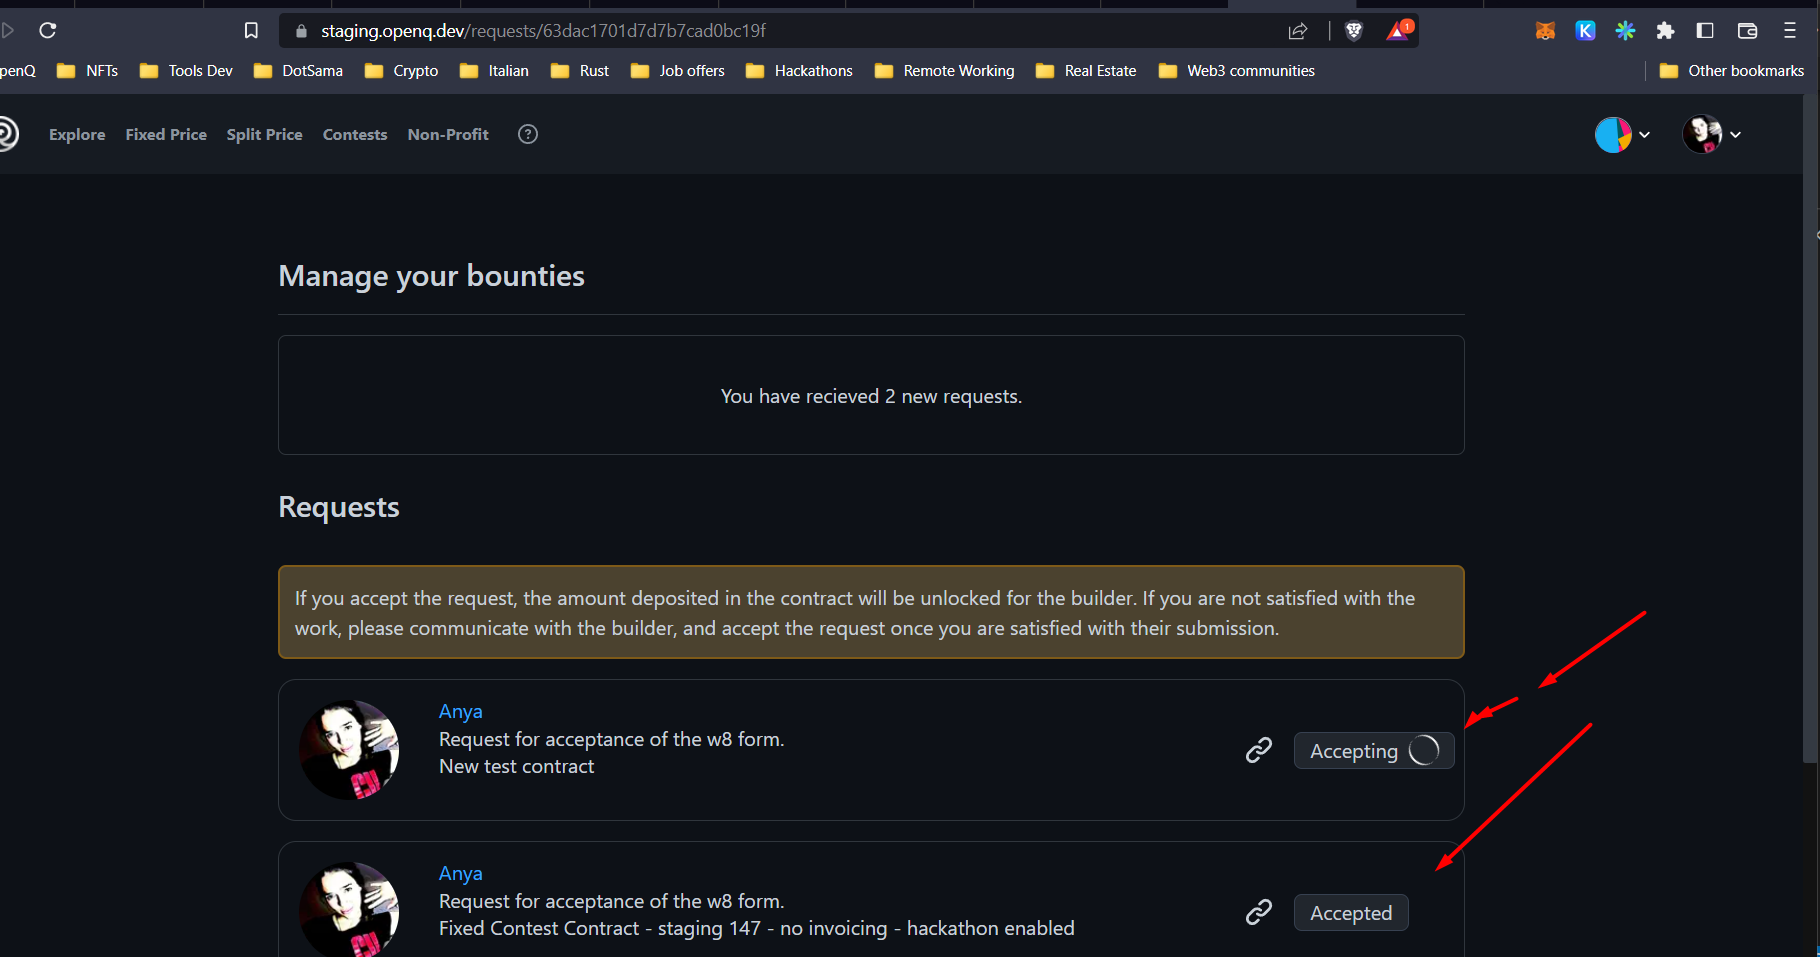Image resolution: width=1820 pixels, height=957 pixels.
Task: Expand the pie chart currency dropdown
Action: tap(1612, 134)
